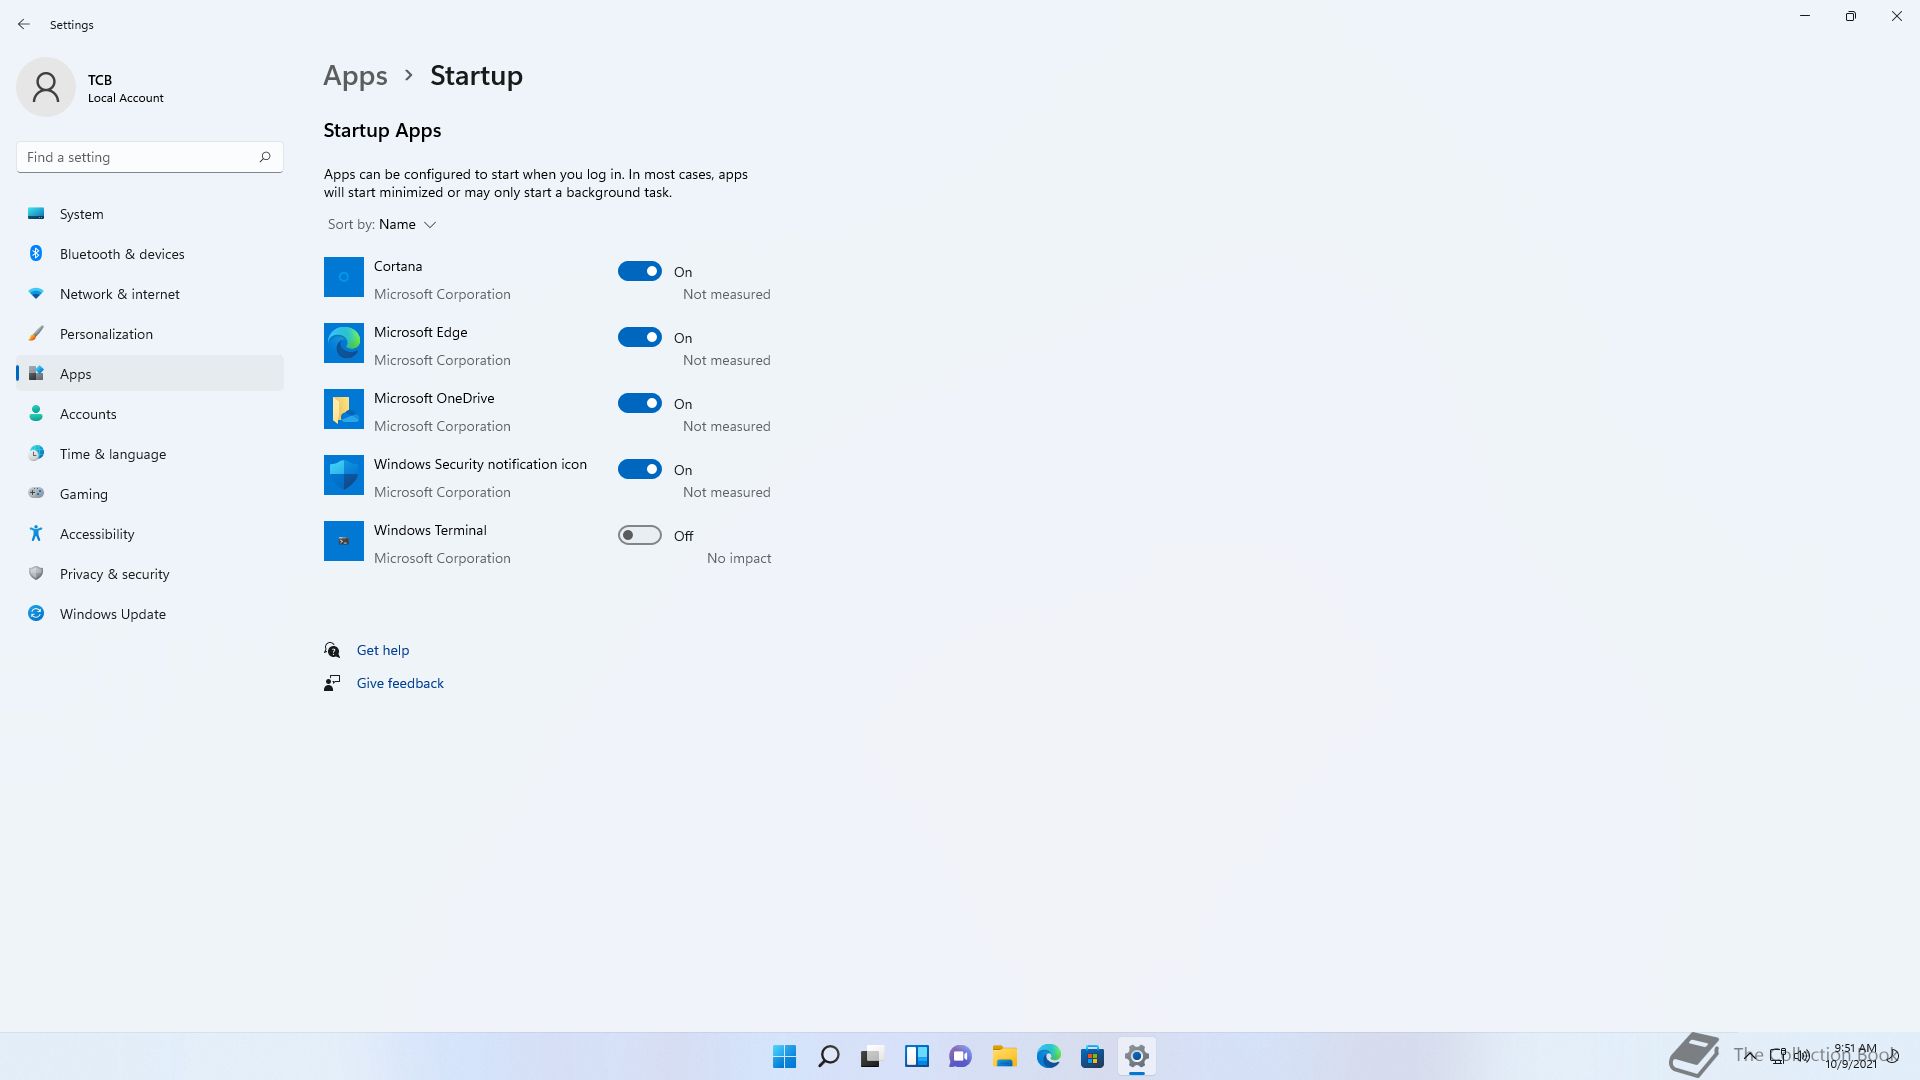The width and height of the screenshot is (1920, 1080).
Task: Select Gaming in the sidebar
Action: coord(150,494)
